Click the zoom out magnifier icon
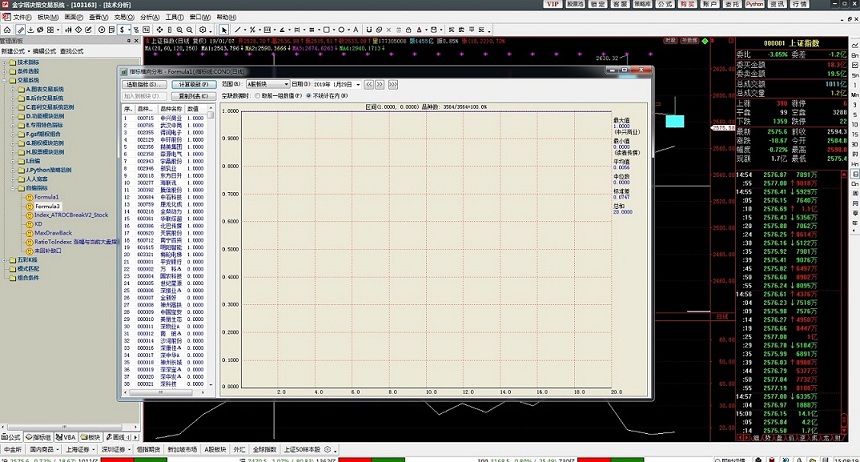The height and width of the screenshot is (462, 860). coord(190,29)
